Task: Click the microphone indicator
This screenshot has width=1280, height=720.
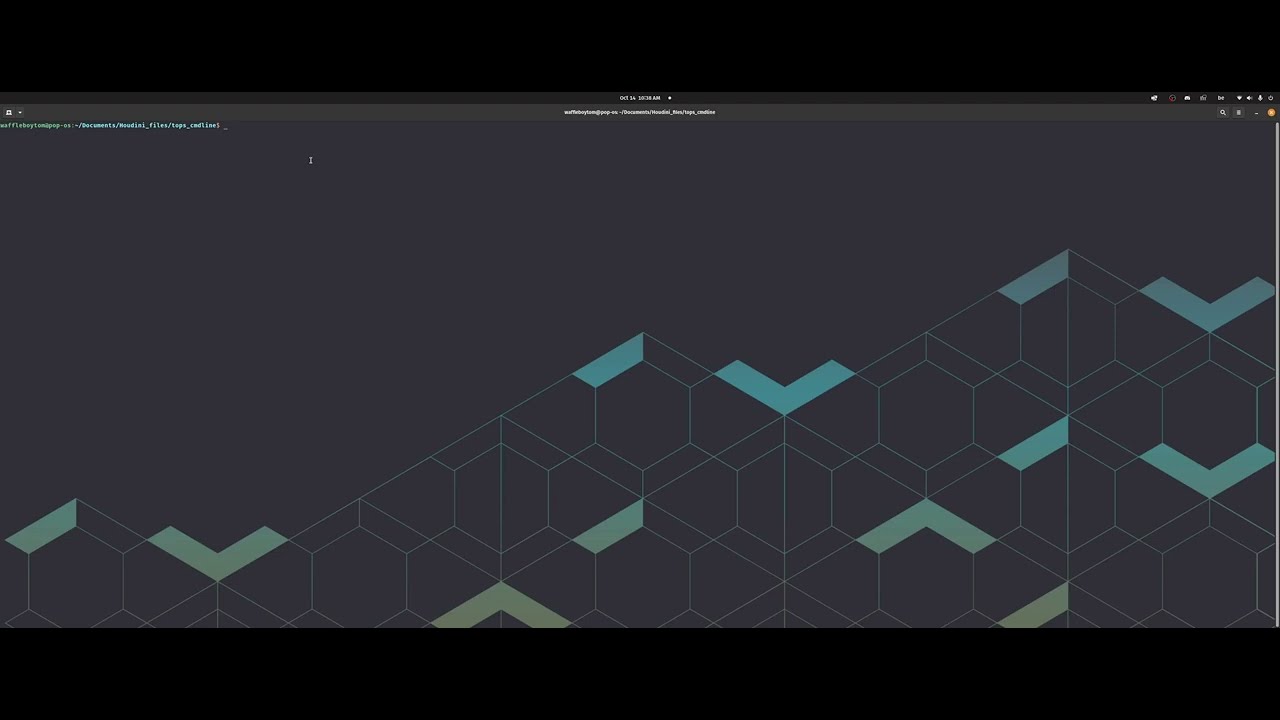Action: click(x=1260, y=98)
